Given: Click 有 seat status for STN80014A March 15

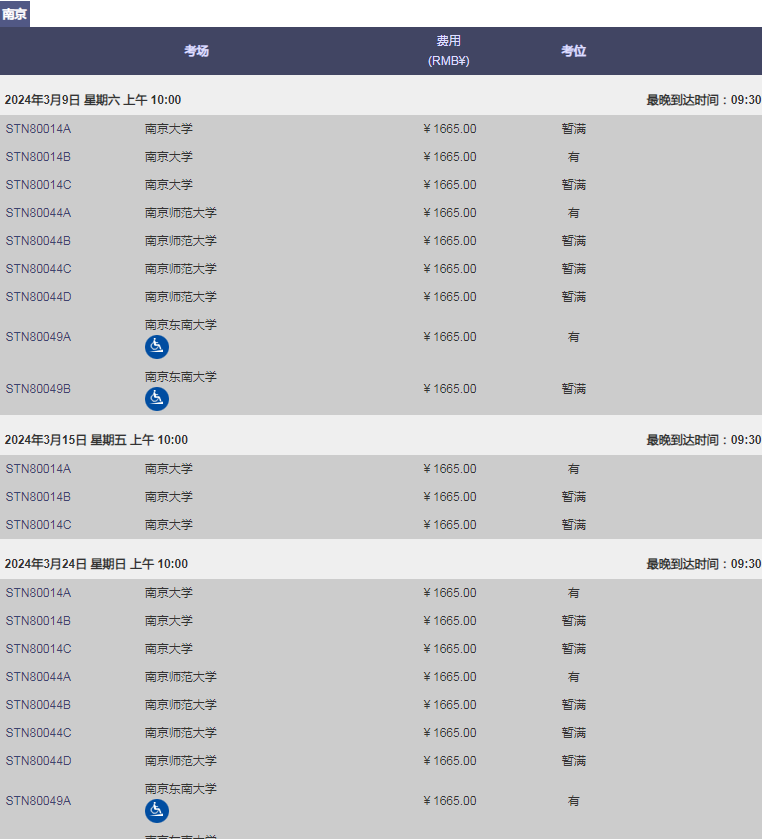Looking at the screenshot, I should [573, 469].
